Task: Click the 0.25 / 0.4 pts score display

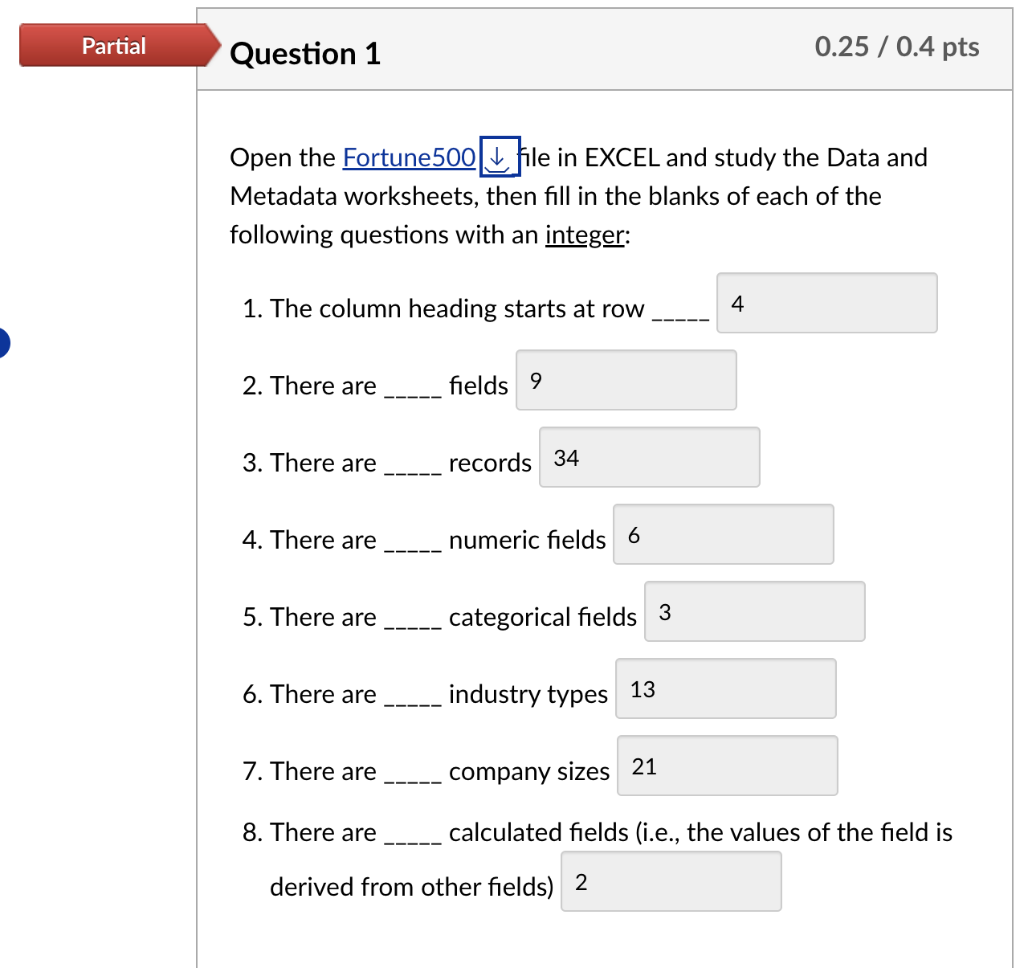Action: [x=897, y=46]
